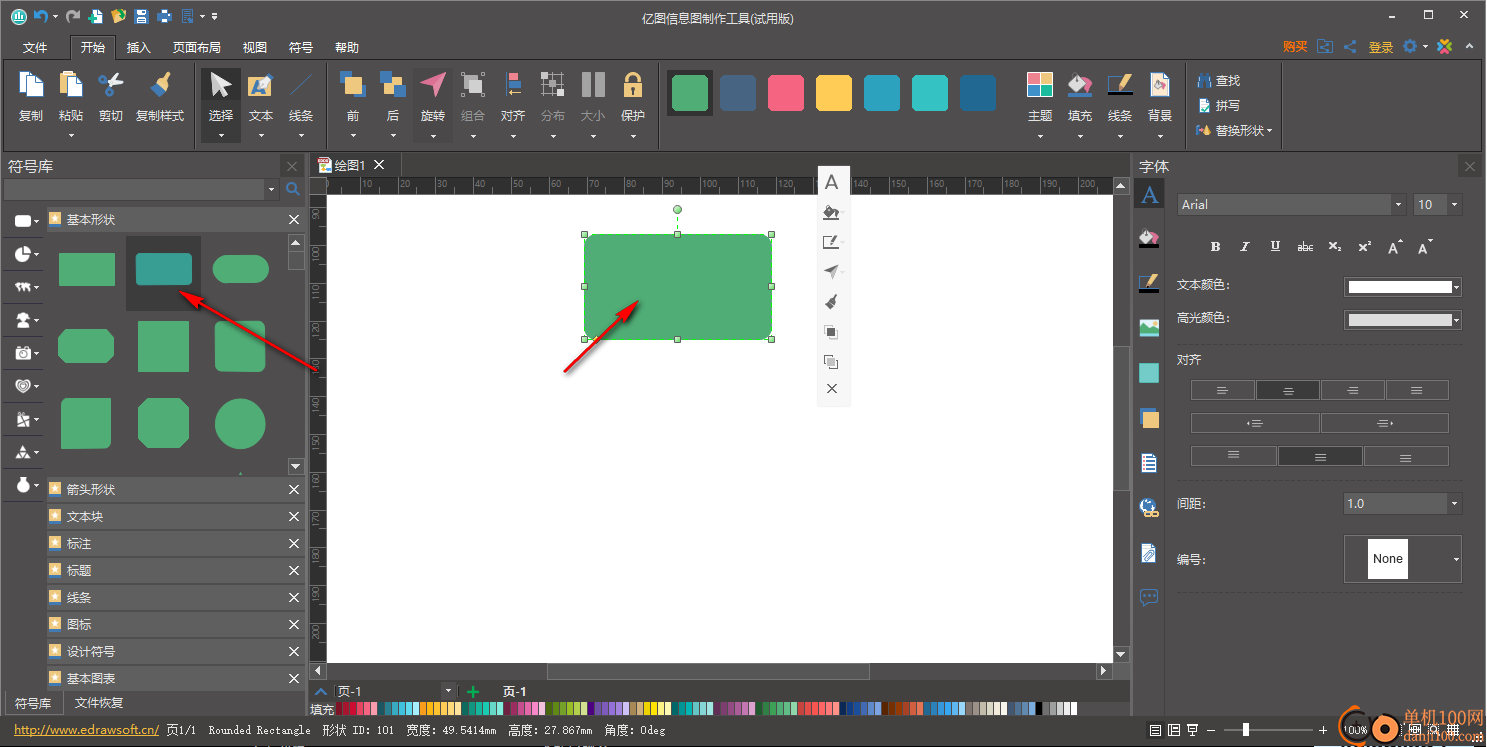Toggle Italic formatting
Image resolution: width=1487 pixels, height=747 pixels.
click(1245, 246)
